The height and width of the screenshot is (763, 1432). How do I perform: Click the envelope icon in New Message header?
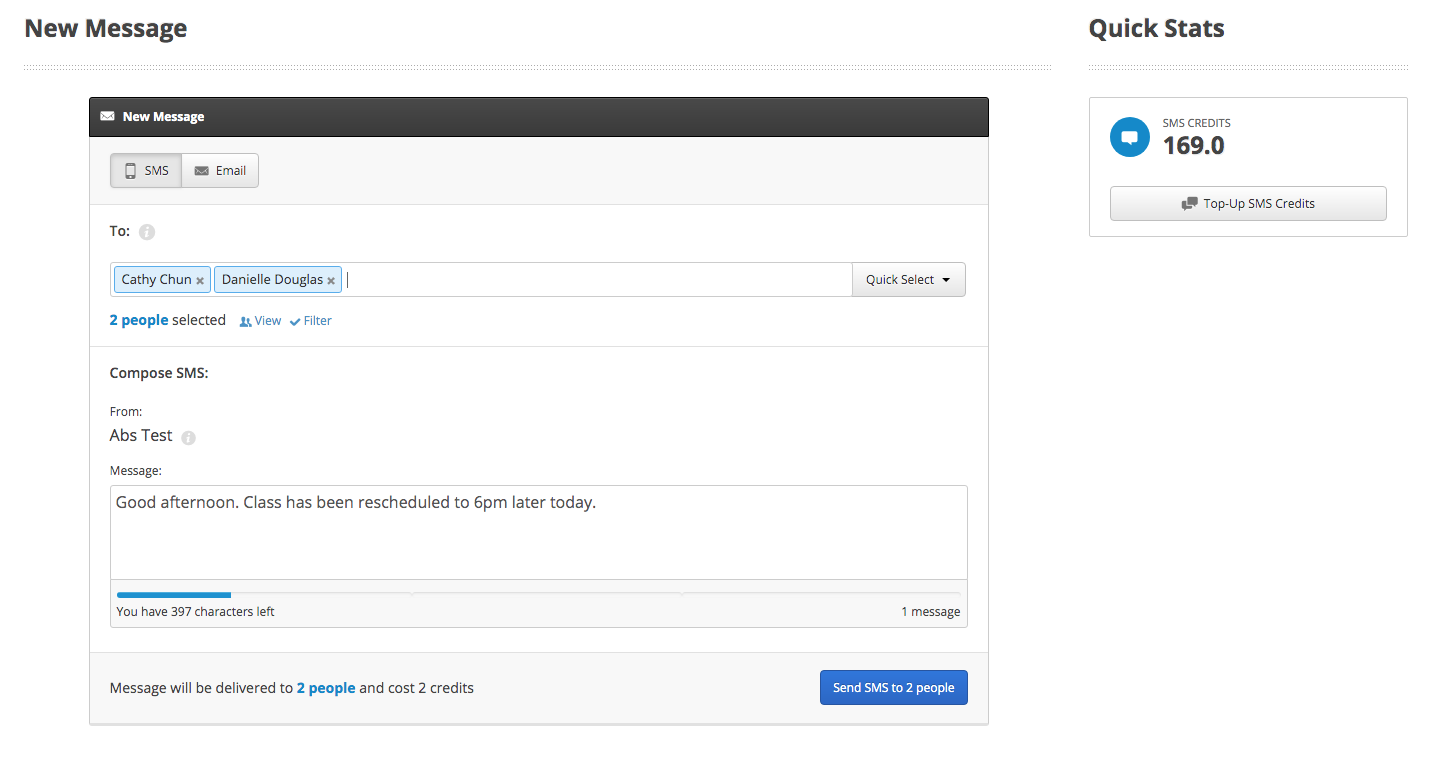coord(107,116)
